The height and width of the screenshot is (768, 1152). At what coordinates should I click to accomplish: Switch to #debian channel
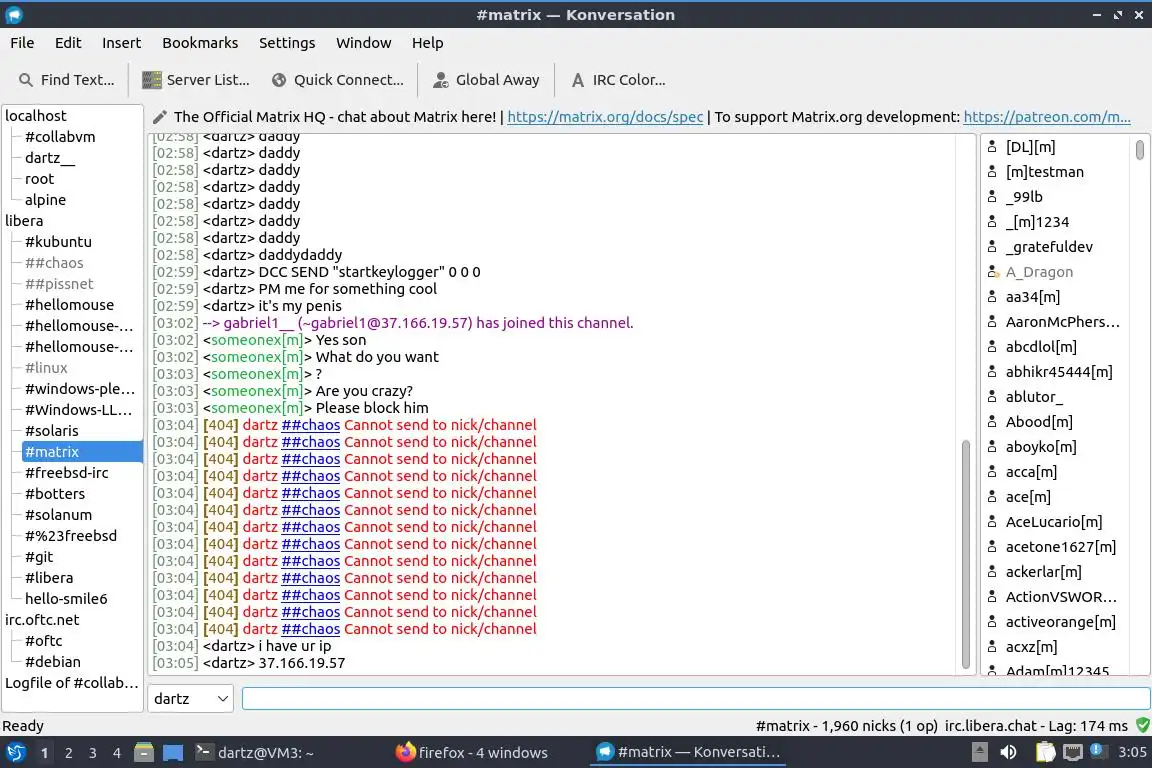(x=53, y=661)
